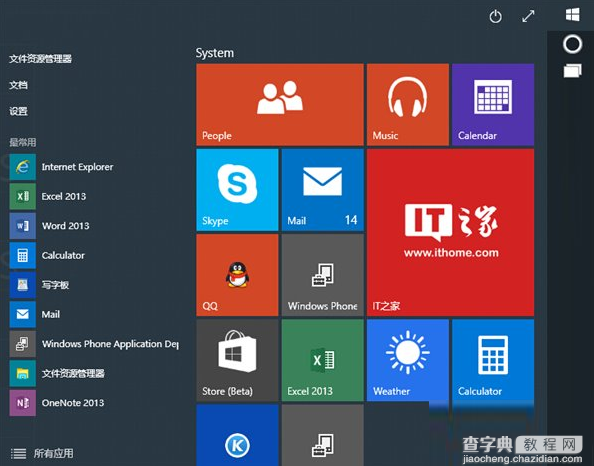Open 设置 (Settings)
Screen dimensions: 594x466
[19, 111]
